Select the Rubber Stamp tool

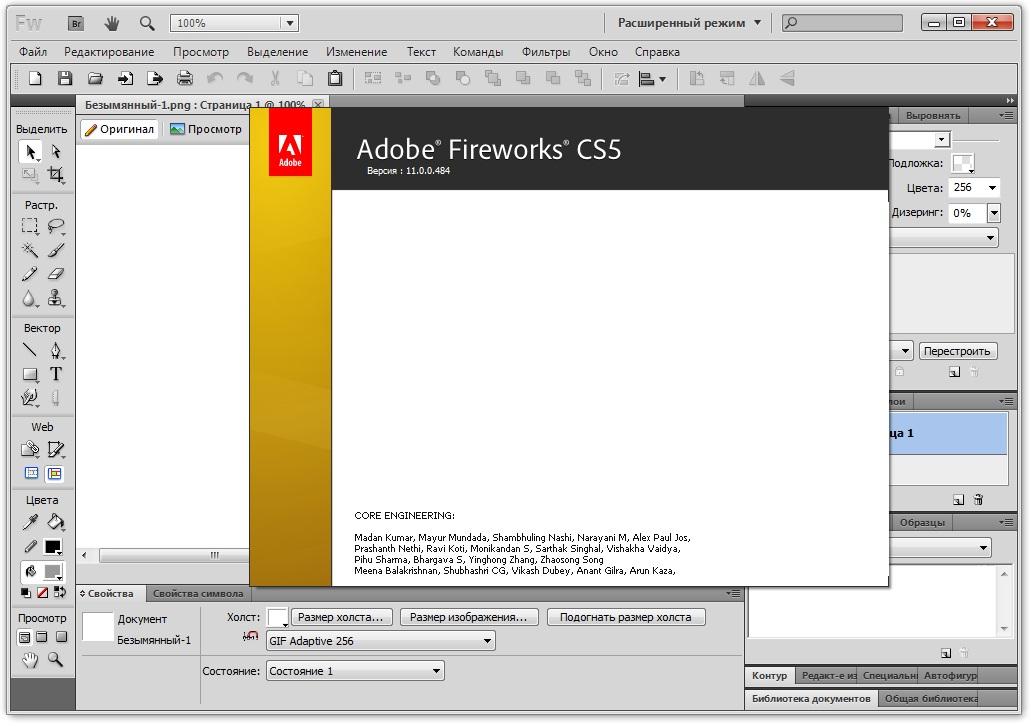click(56, 298)
